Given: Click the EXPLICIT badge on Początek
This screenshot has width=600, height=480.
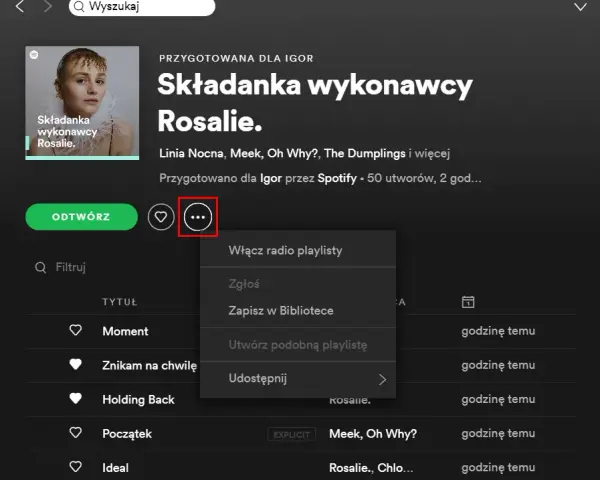Looking at the screenshot, I should click(292, 434).
